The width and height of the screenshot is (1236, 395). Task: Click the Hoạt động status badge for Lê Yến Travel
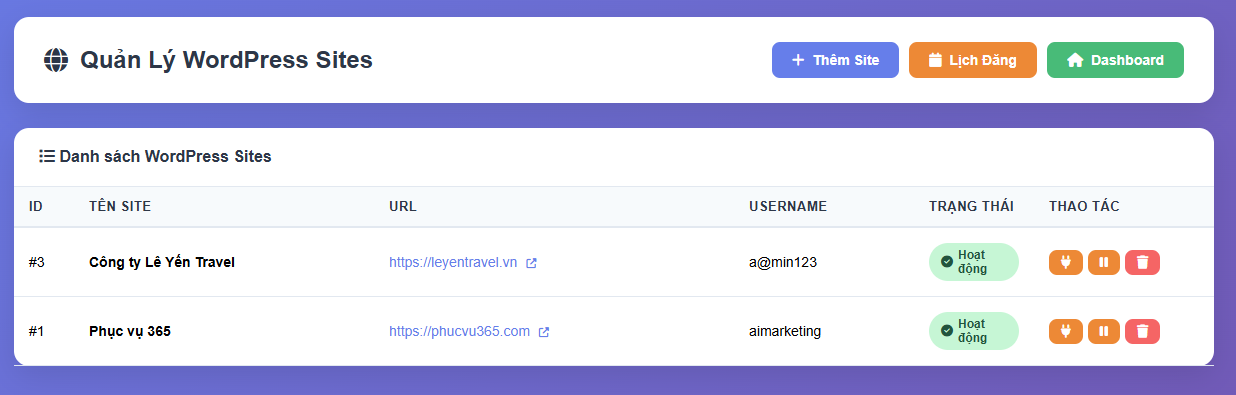click(x=973, y=262)
